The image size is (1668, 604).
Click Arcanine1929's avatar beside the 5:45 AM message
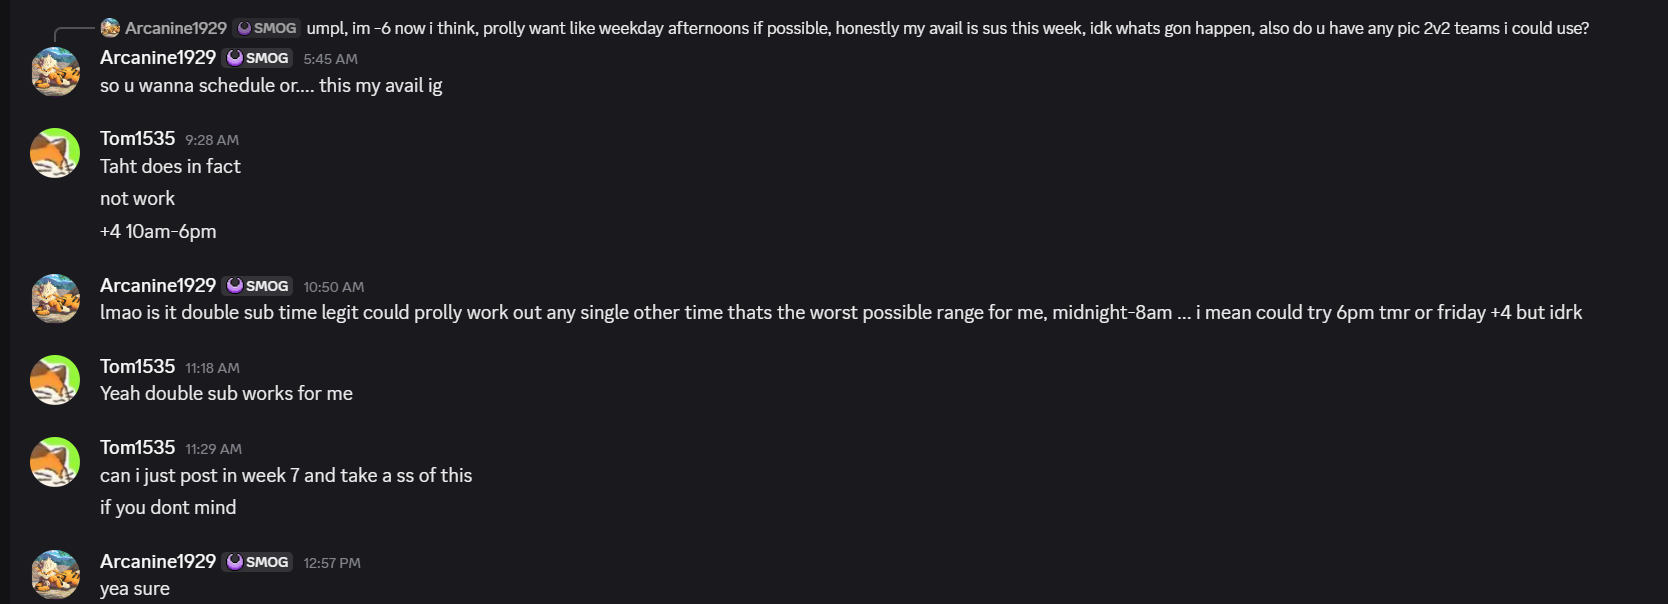pos(56,72)
